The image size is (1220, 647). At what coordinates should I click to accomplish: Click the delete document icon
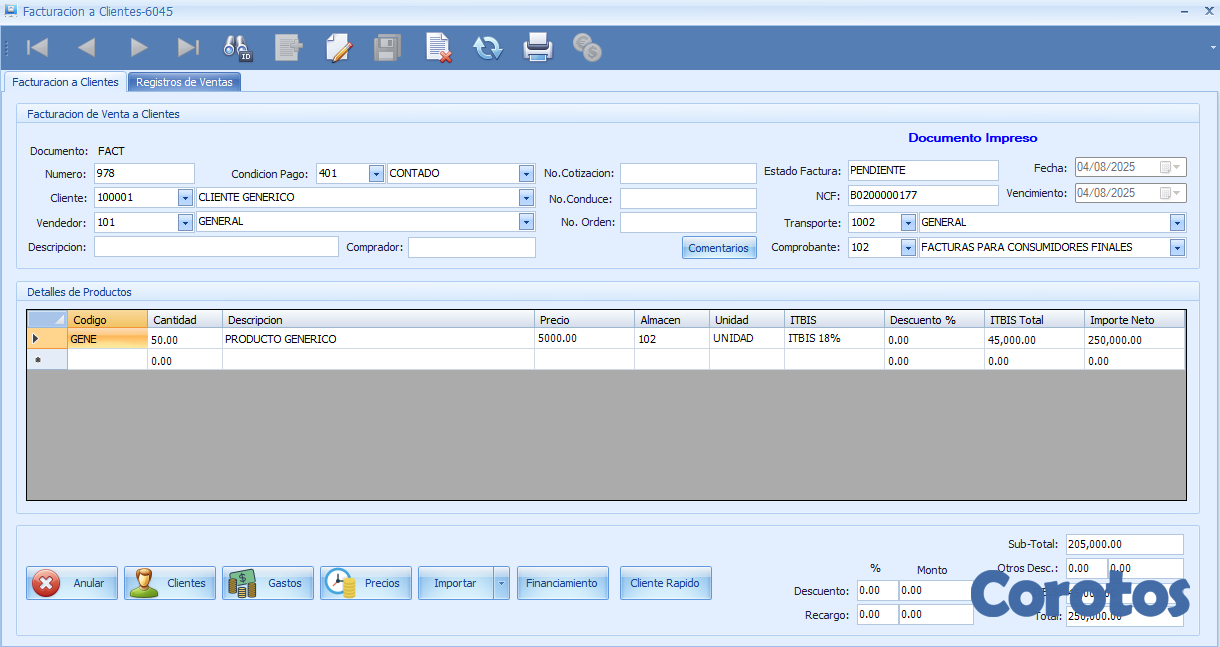click(438, 48)
